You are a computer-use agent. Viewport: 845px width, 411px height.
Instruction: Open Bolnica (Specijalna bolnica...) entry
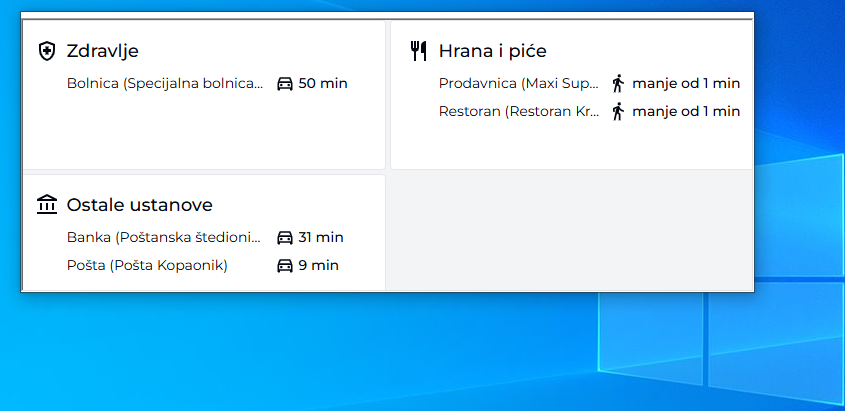point(165,84)
